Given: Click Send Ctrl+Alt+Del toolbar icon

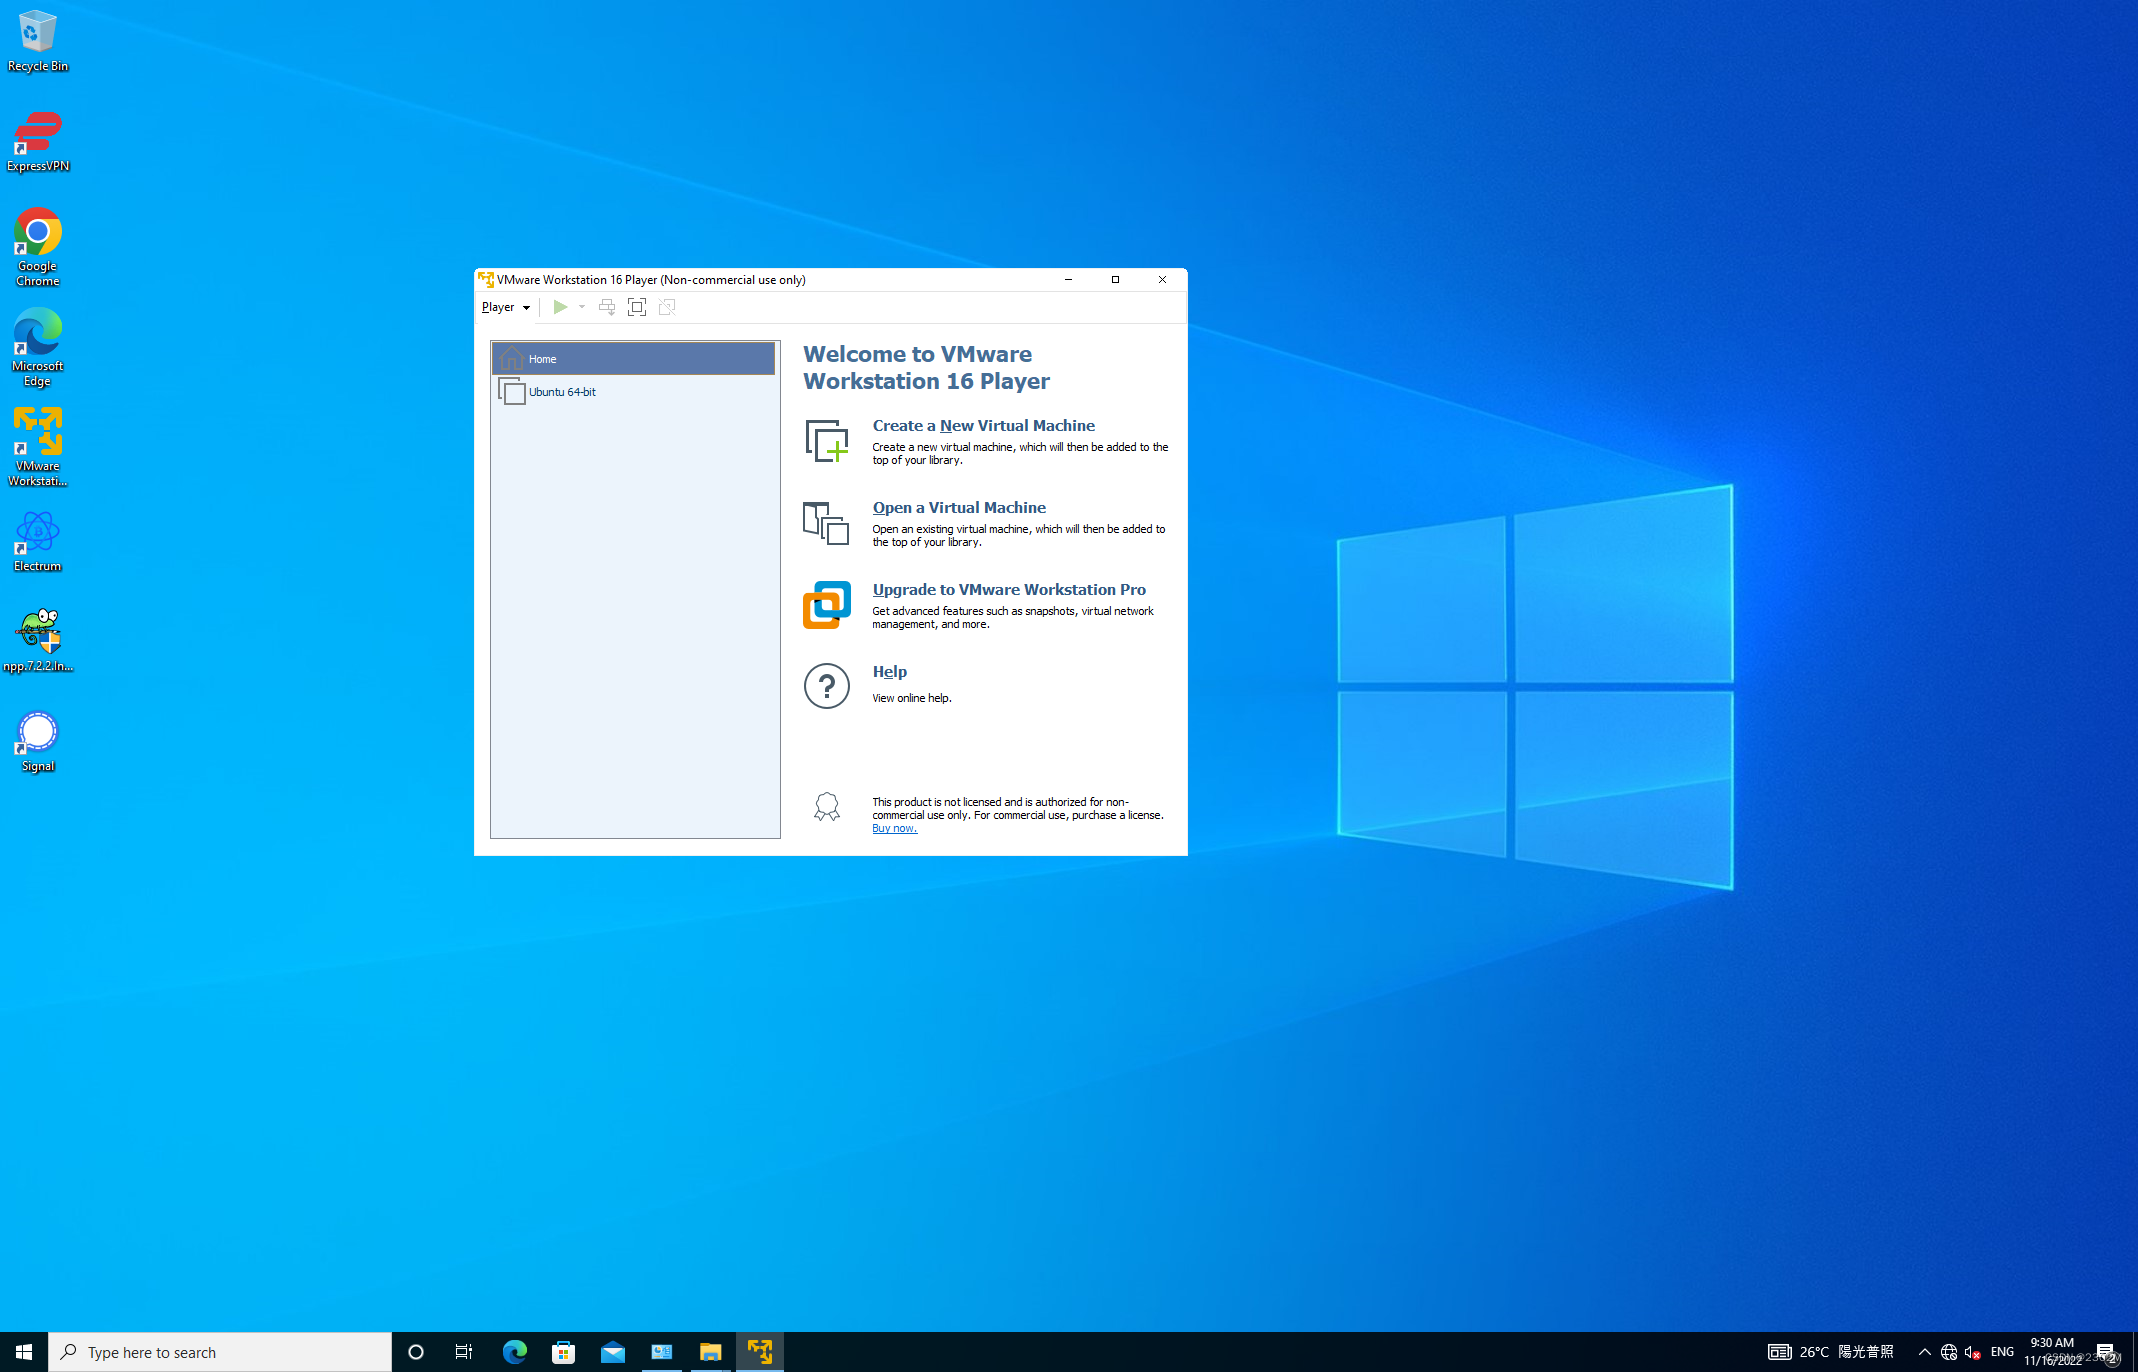Looking at the screenshot, I should [x=607, y=307].
